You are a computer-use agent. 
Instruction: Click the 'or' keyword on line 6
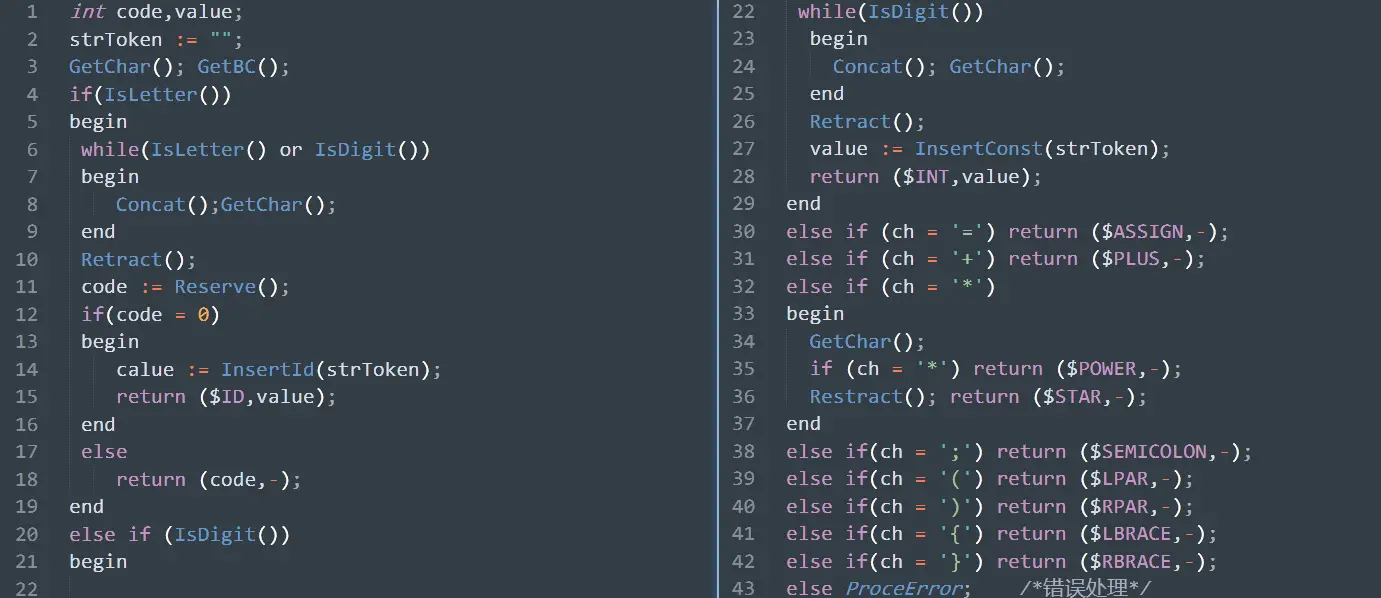(291, 150)
